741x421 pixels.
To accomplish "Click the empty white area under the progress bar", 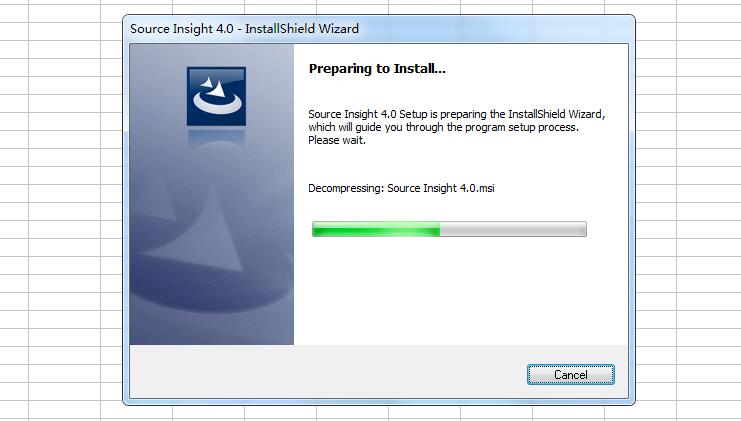I will point(461,291).
